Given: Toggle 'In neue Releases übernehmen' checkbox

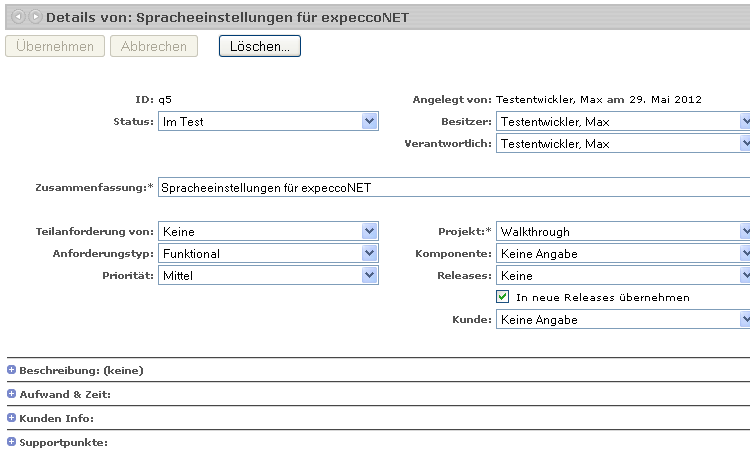Looking at the screenshot, I should pos(504,297).
